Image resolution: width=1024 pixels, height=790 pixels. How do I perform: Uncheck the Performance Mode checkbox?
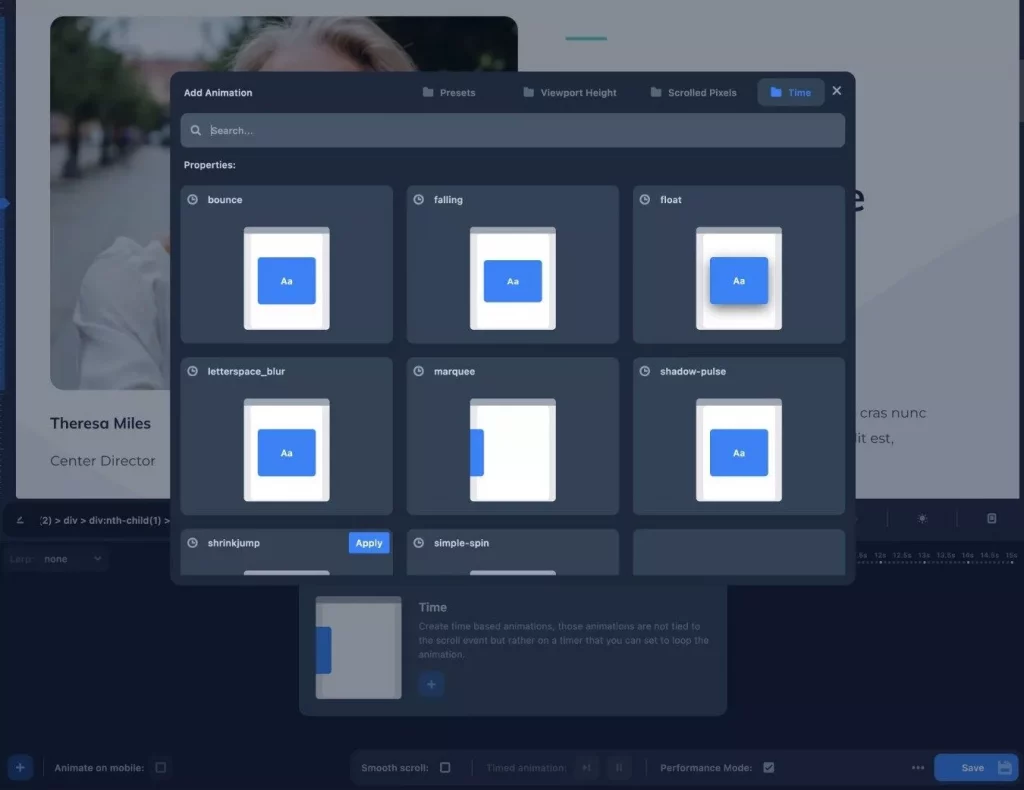768,768
